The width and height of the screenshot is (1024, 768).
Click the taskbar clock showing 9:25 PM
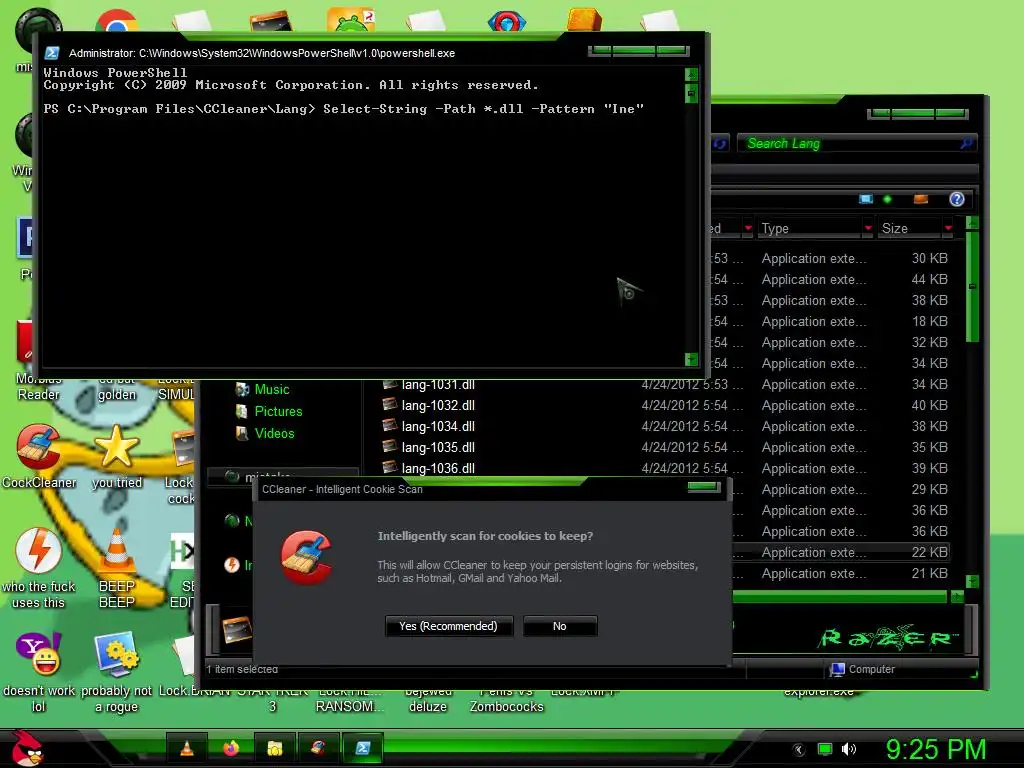pos(935,749)
